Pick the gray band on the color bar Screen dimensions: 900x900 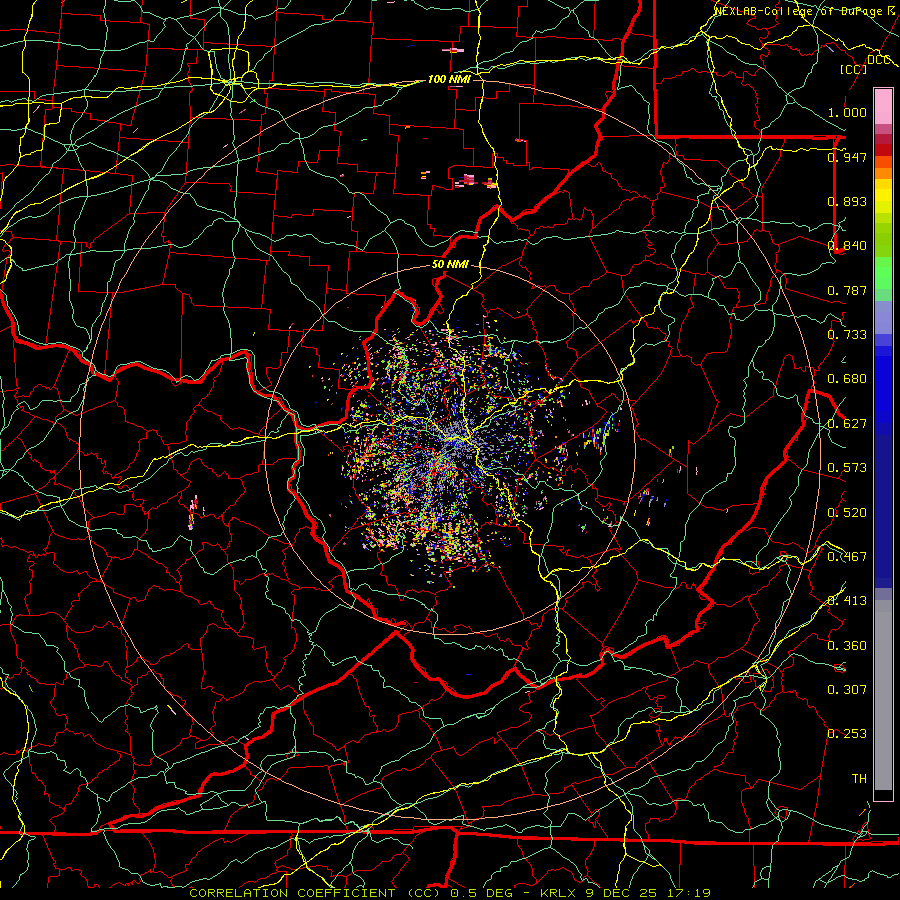(883, 695)
